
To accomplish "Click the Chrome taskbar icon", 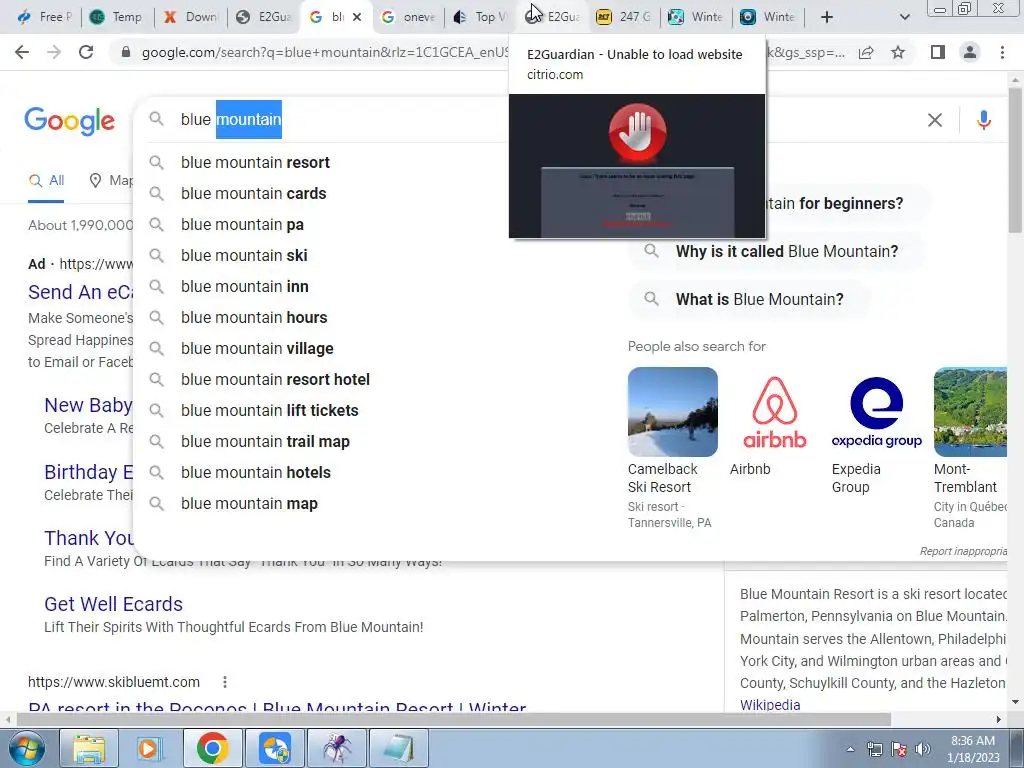I will pos(212,748).
